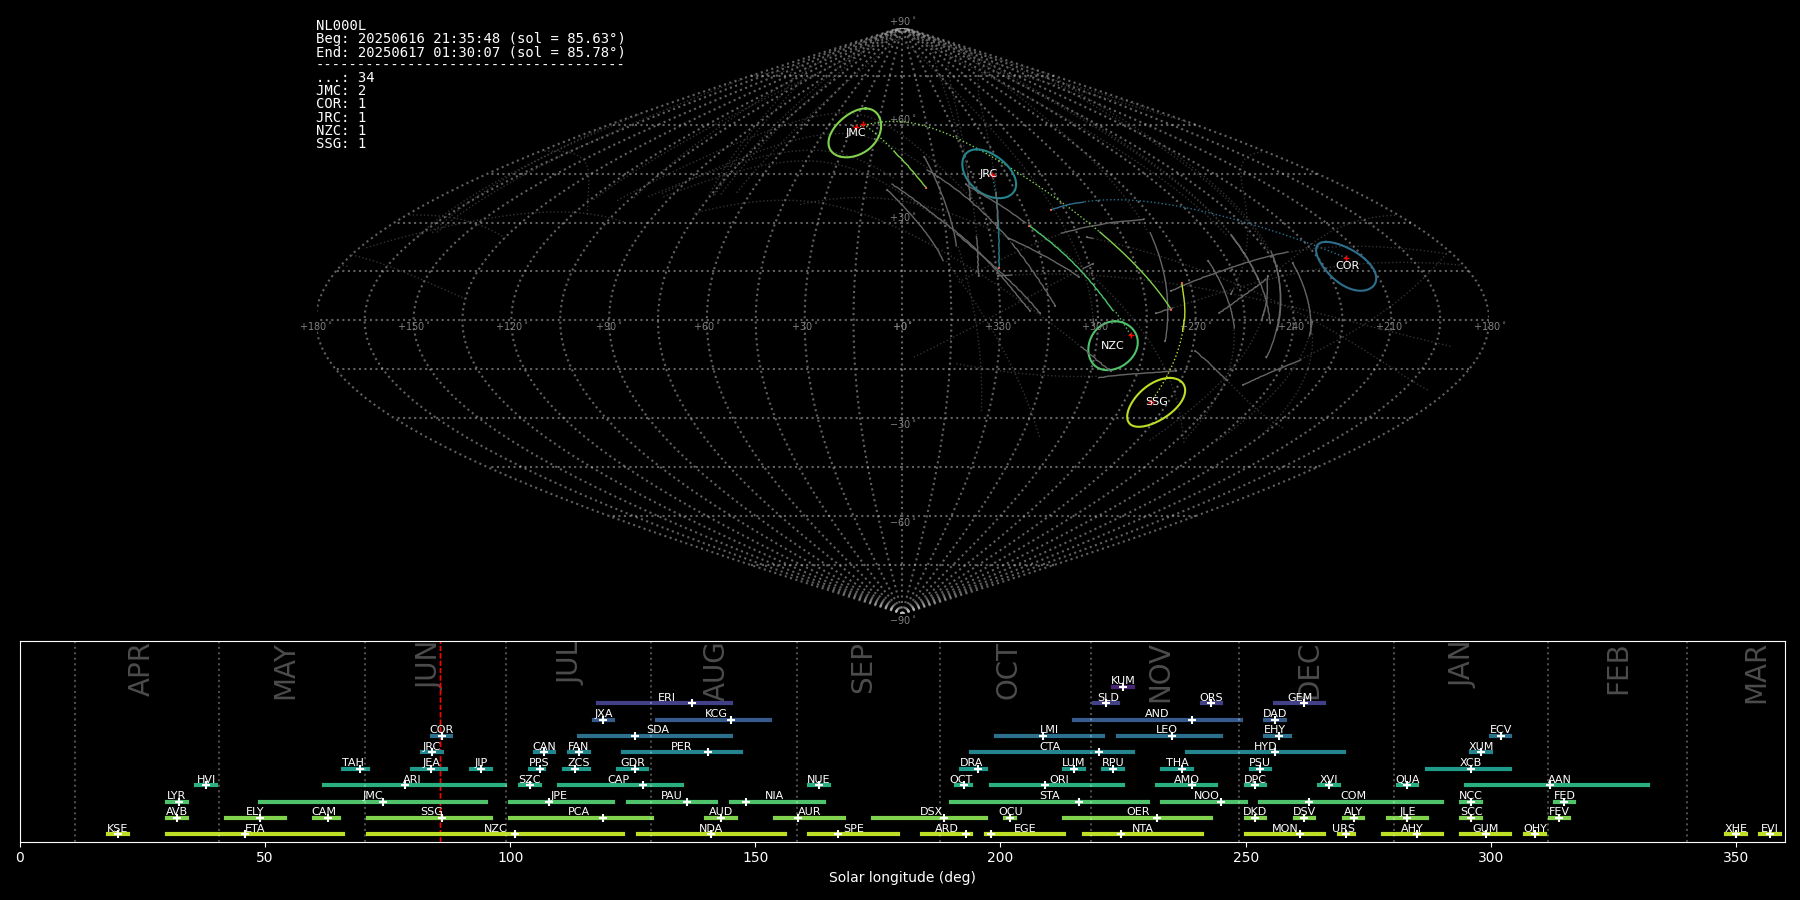Click the NDA shower bar in timeline
The width and height of the screenshot is (1800, 900).
click(x=711, y=834)
